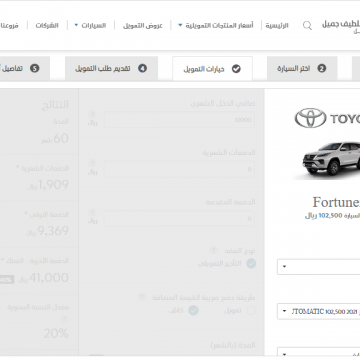Open the AUTOMATIC 102,500 2021 dropdown
Image resolution: width=360 pixels, height=360 pixels.
[318, 311]
